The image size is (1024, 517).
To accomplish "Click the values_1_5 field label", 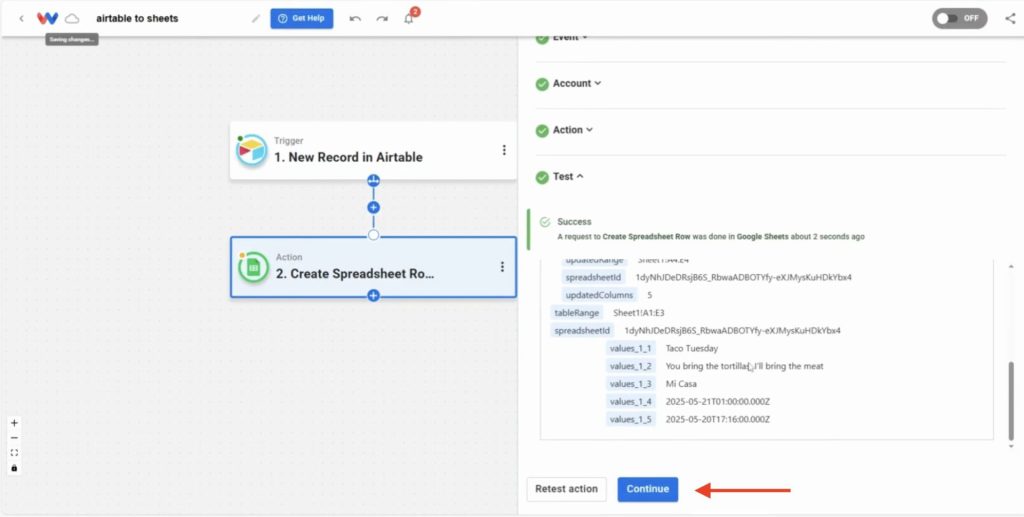I will click(x=630, y=419).
